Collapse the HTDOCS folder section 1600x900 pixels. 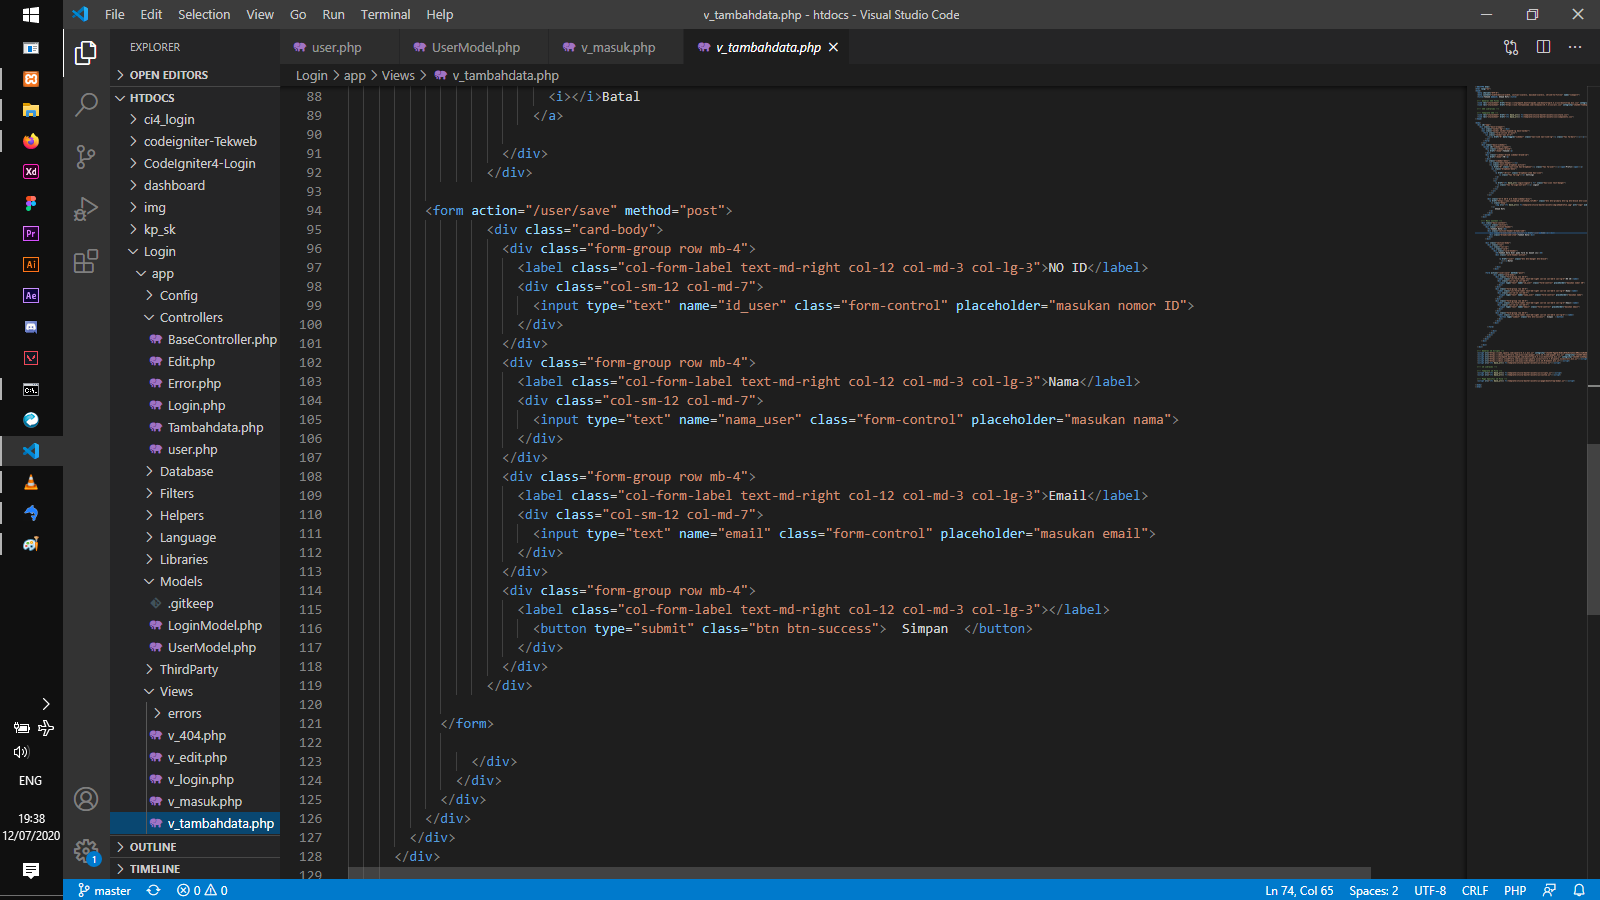click(195, 98)
